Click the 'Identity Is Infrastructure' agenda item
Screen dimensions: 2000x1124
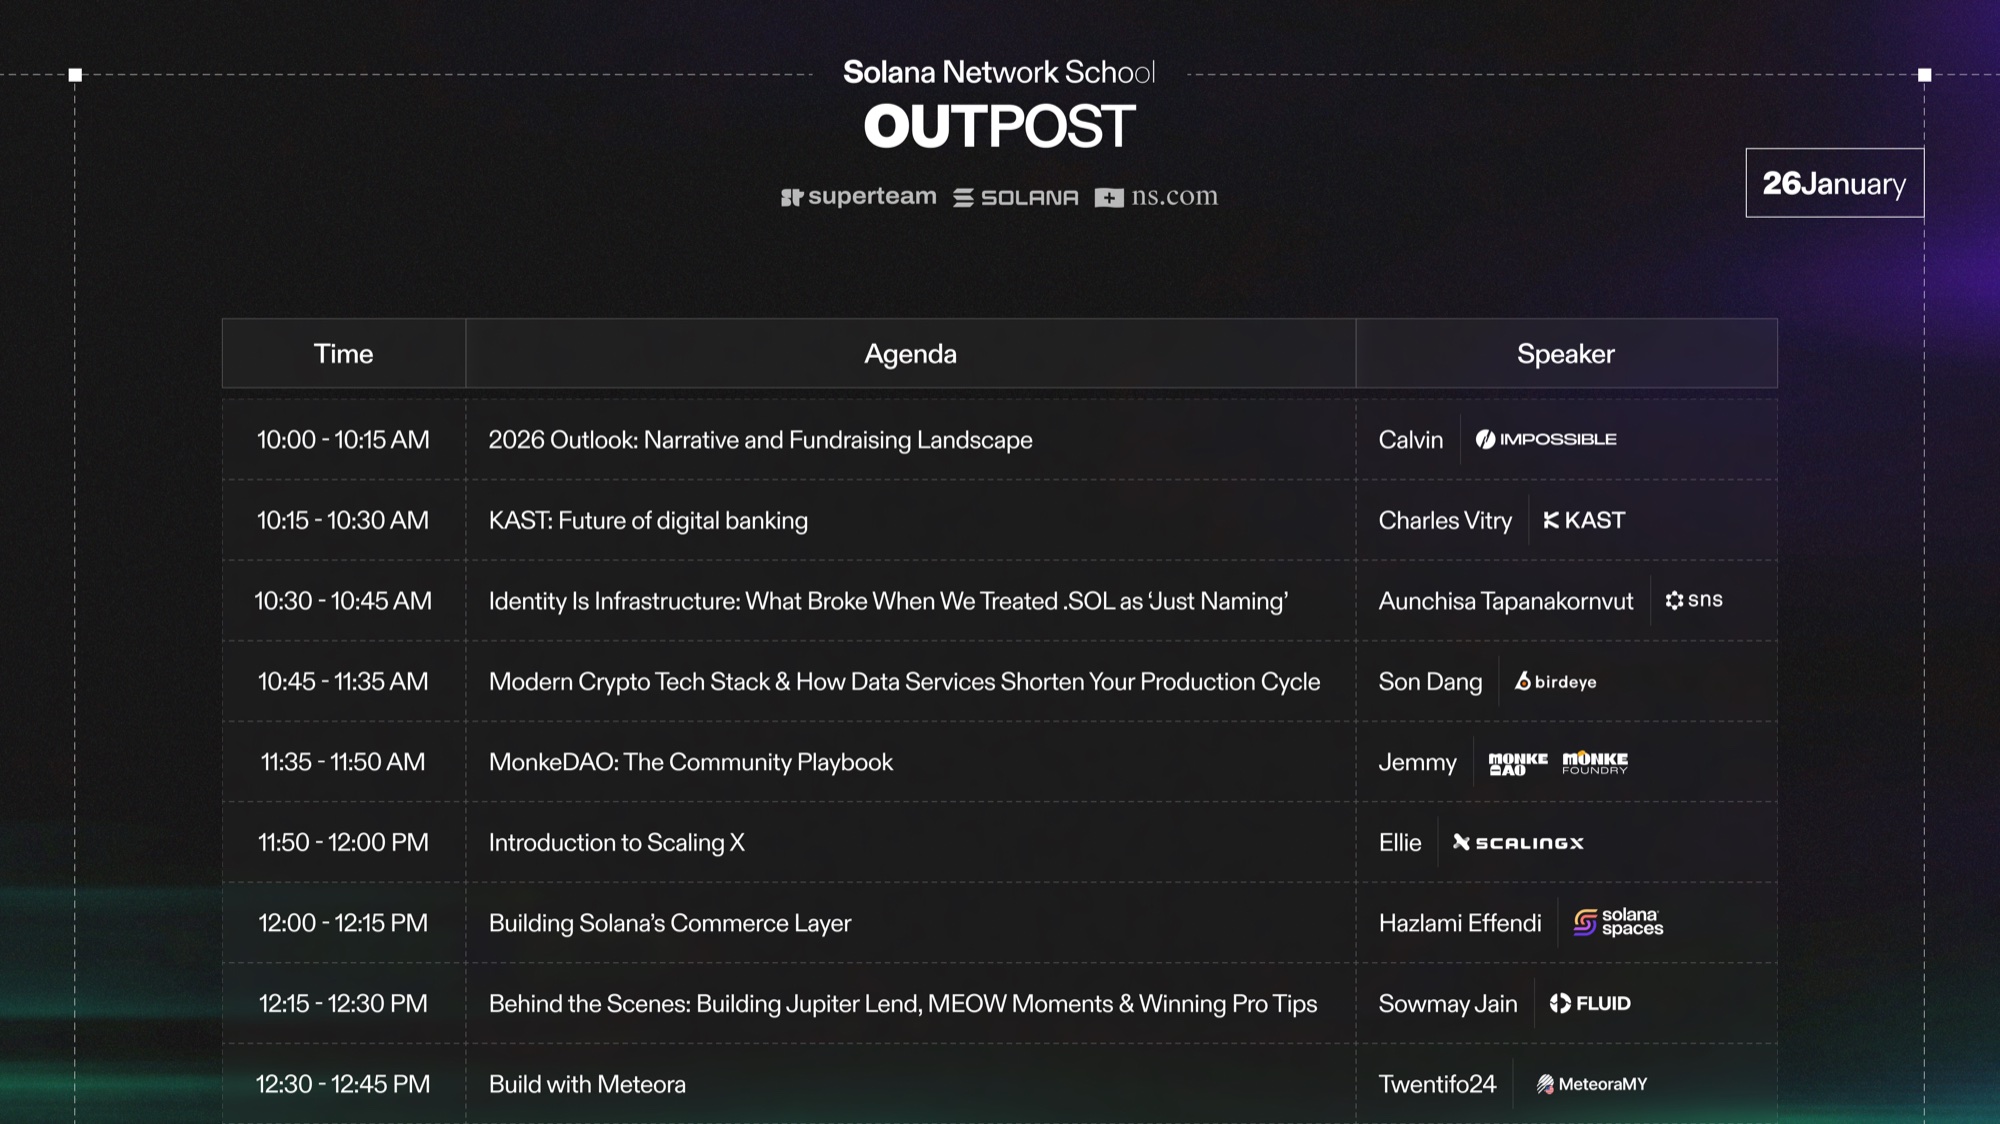click(888, 601)
